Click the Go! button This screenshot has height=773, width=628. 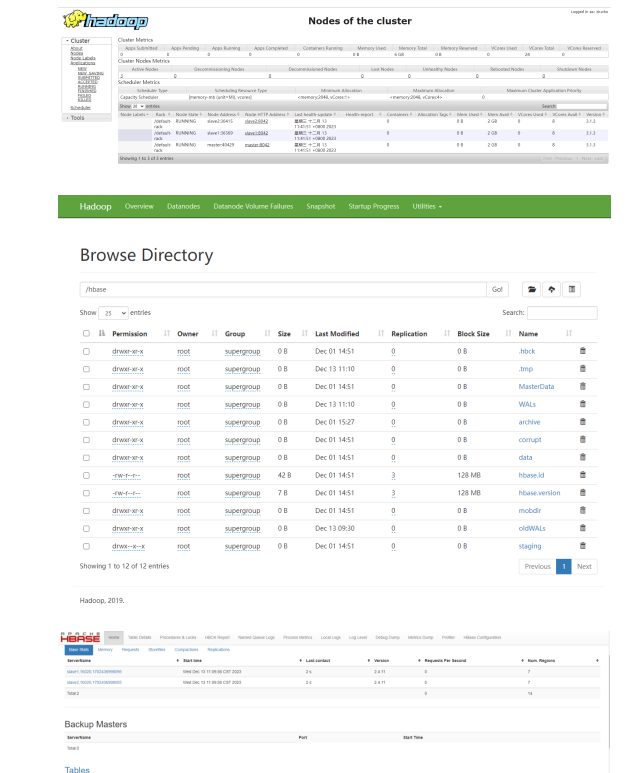pyautogui.click(x=497, y=289)
